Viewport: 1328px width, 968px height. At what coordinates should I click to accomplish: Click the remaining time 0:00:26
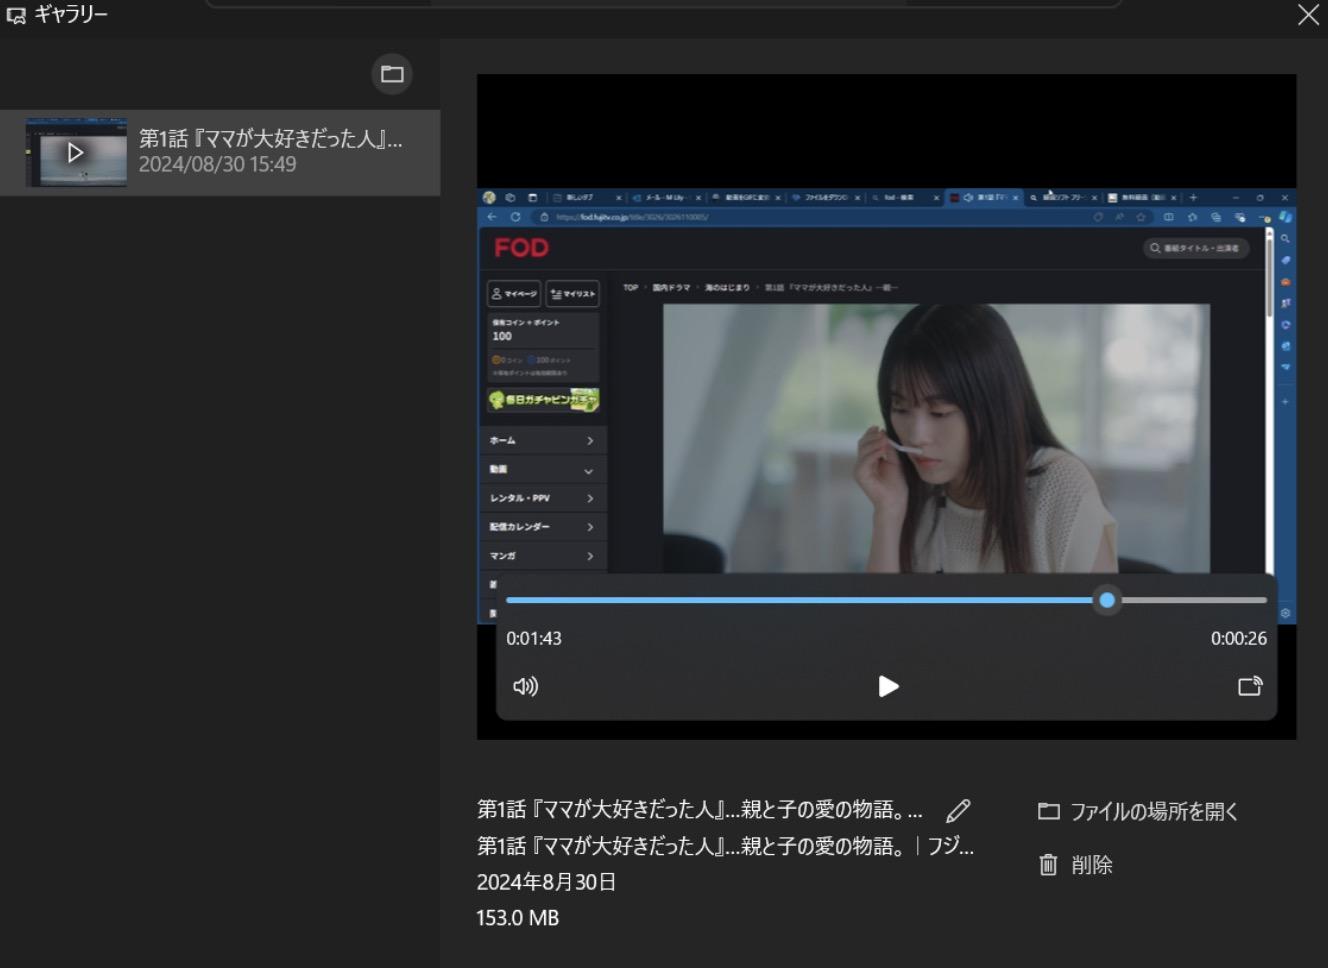coord(1239,638)
